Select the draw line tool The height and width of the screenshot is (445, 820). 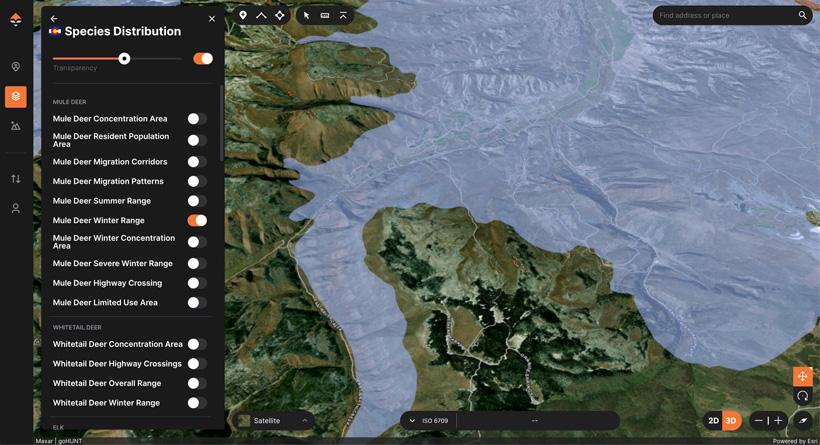(261, 15)
